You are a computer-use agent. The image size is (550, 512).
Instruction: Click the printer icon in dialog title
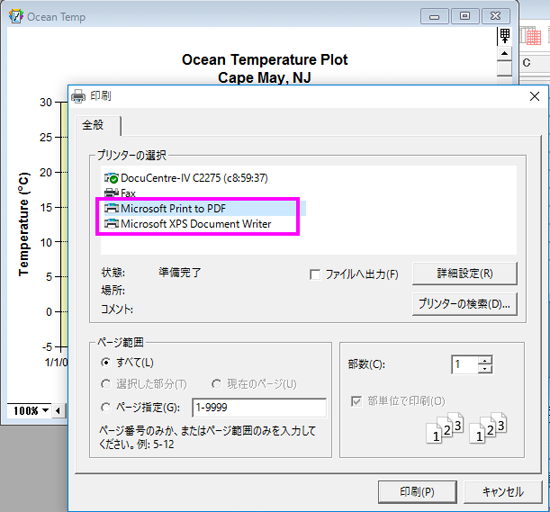click(78, 96)
